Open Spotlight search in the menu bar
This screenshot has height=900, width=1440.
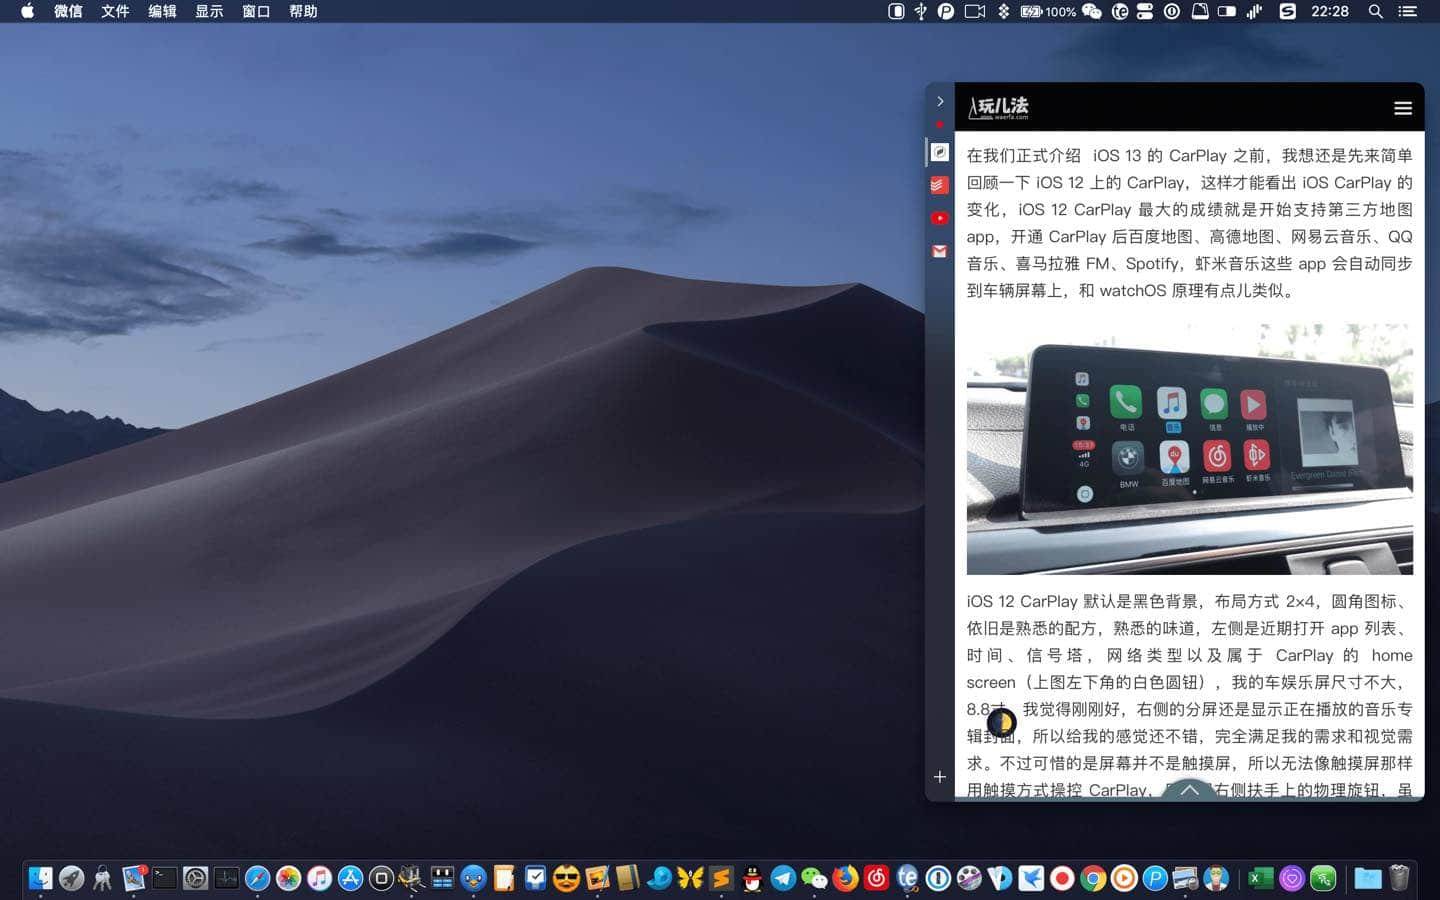(x=1376, y=11)
